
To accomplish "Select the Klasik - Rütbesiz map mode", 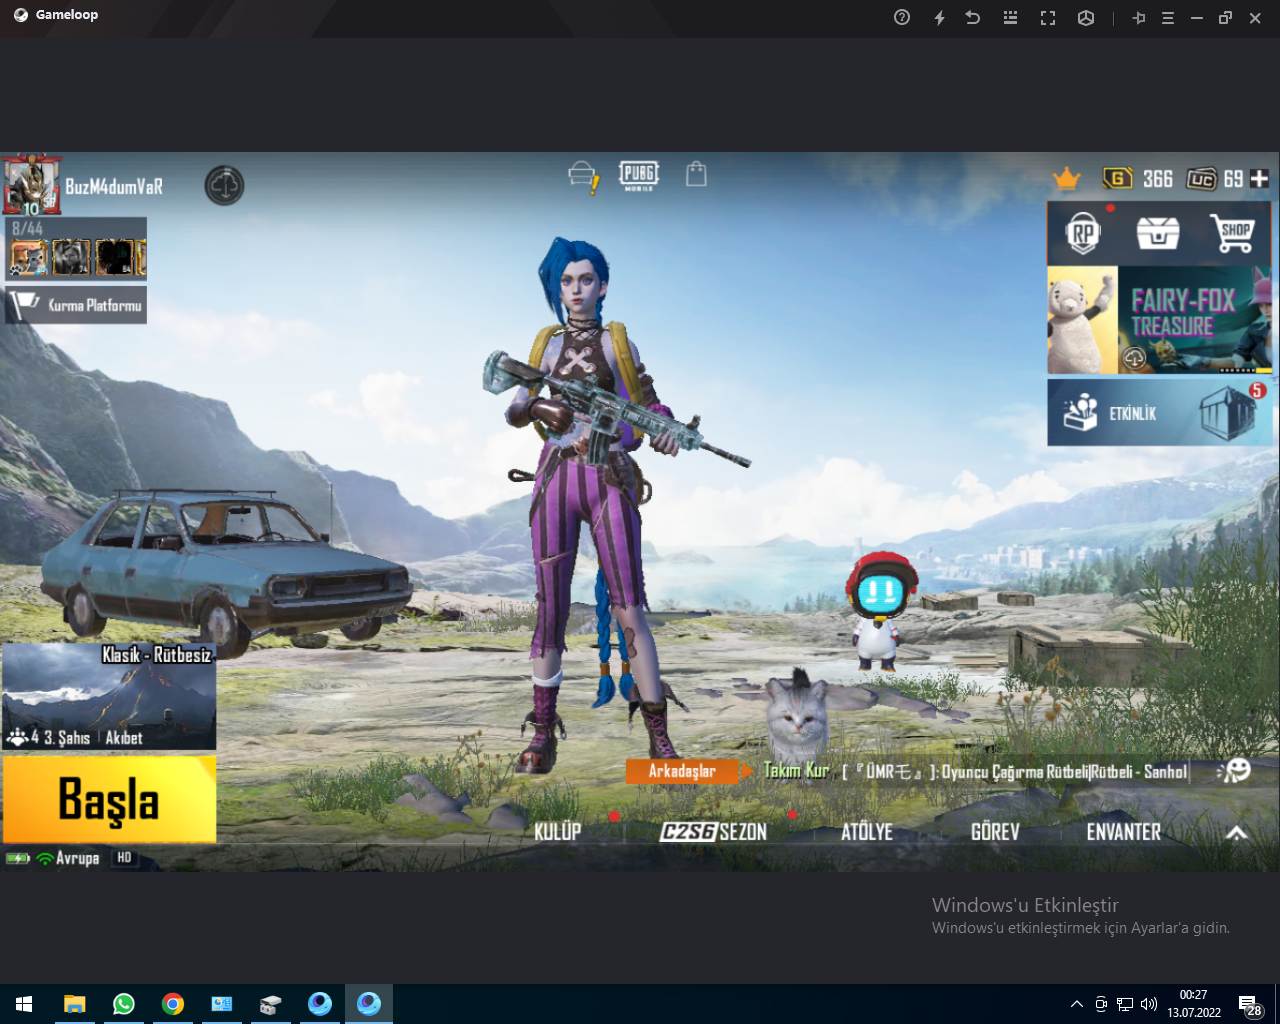I will [109, 696].
